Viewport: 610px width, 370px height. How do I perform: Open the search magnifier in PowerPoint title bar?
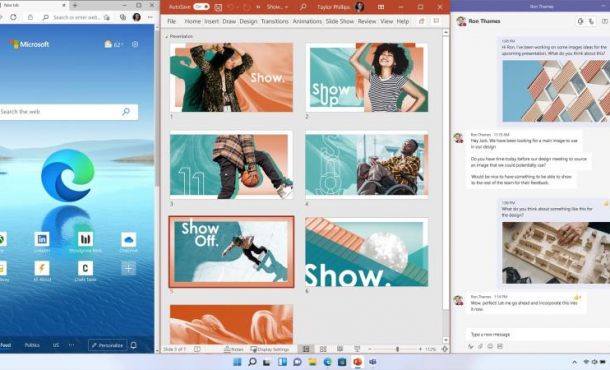coord(303,7)
